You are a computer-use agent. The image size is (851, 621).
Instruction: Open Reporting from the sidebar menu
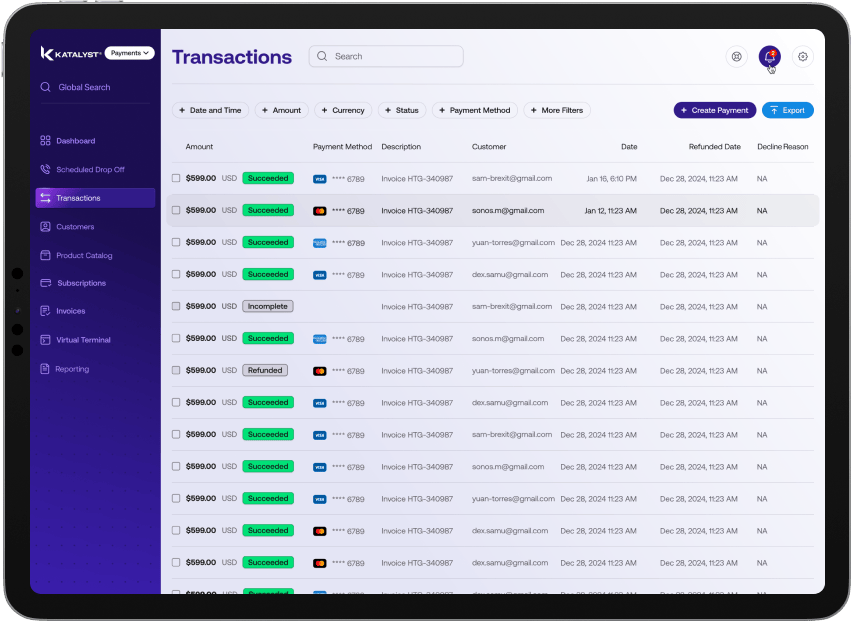71,369
